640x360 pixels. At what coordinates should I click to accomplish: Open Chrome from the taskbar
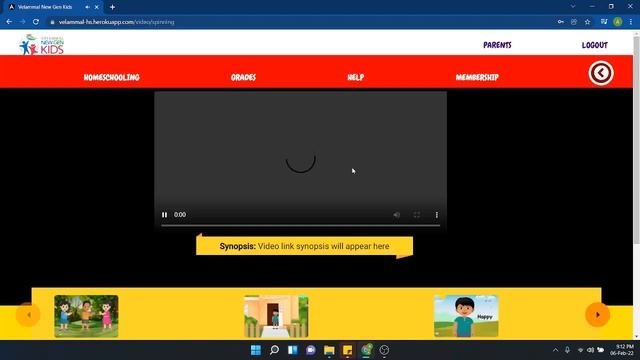366,350
